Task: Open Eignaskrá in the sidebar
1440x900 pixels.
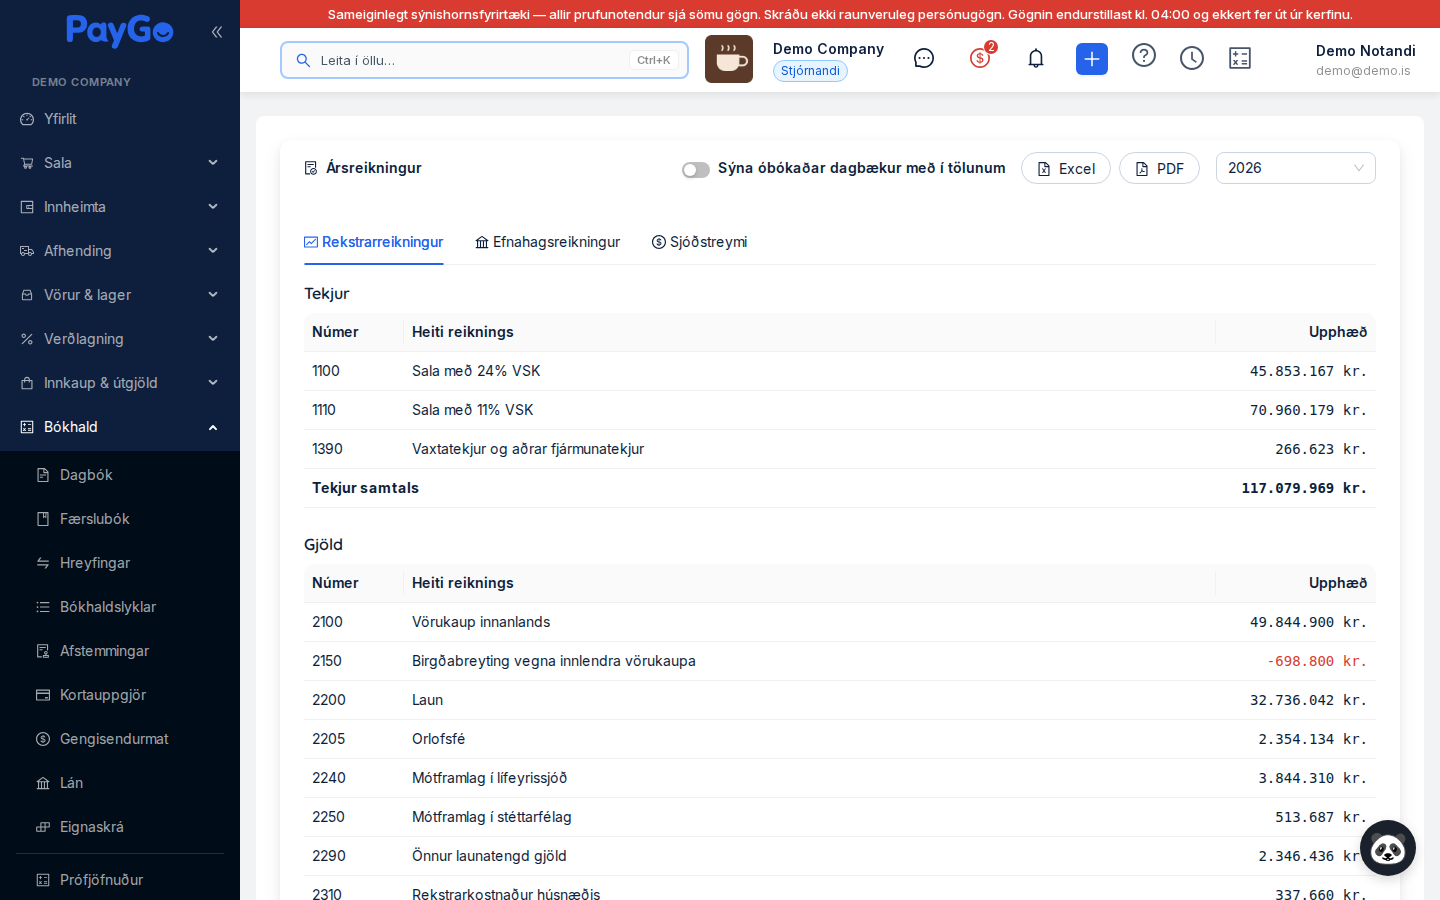Action: [120, 827]
